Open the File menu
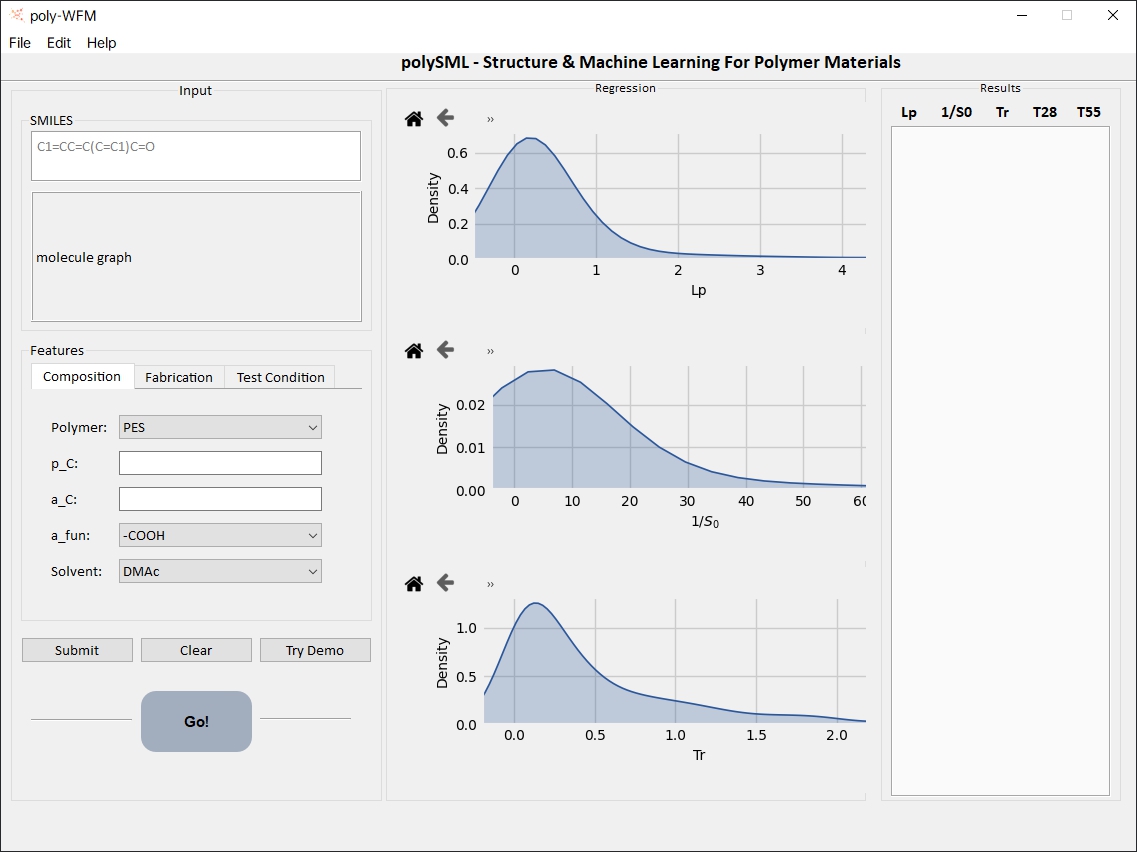Screen dimensions: 1137x852 [x=20, y=43]
